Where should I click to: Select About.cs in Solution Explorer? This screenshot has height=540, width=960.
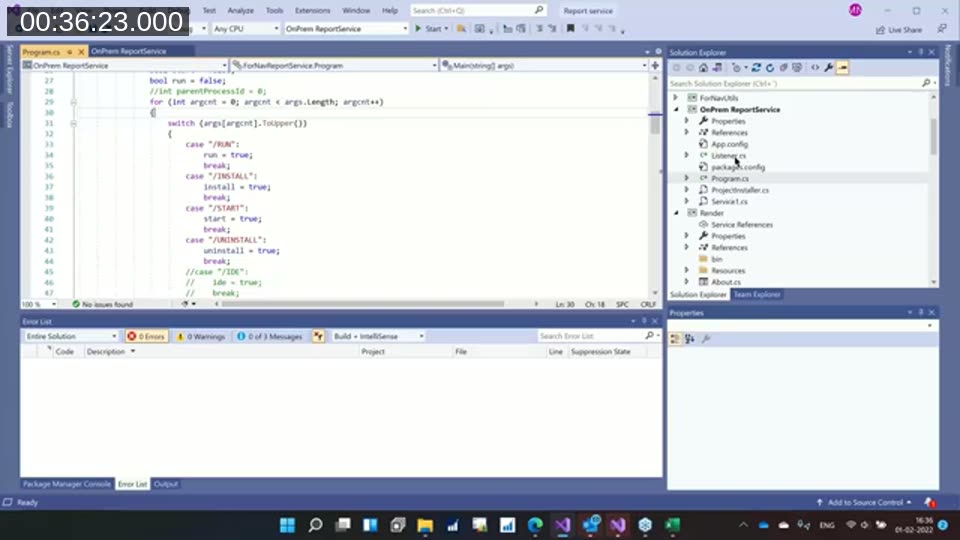coord(726,282)
